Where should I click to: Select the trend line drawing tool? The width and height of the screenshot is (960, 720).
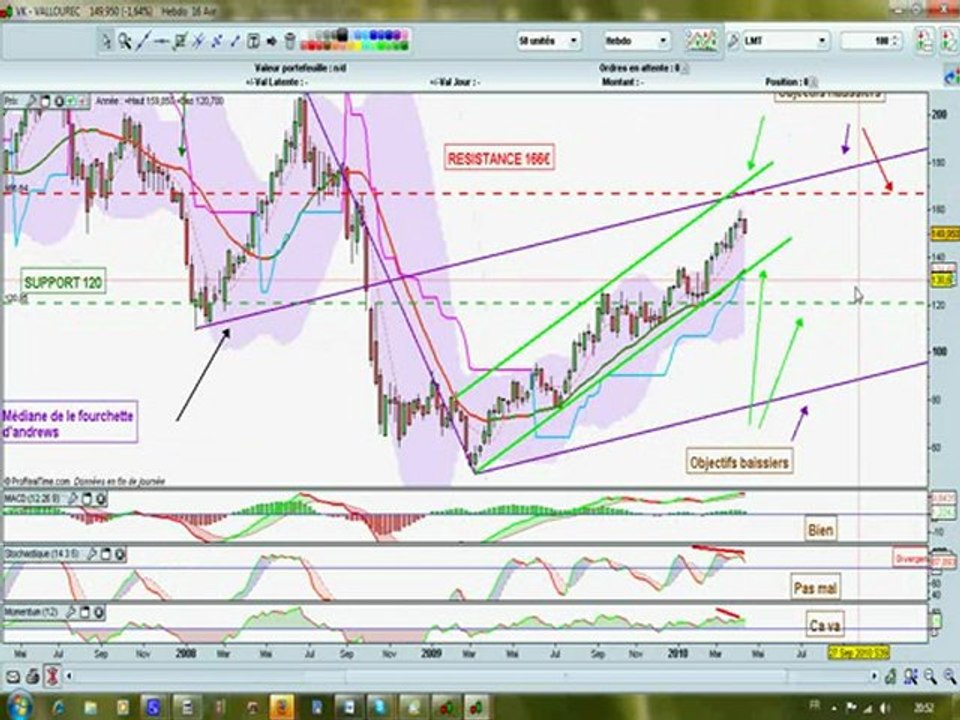[143, 41]
